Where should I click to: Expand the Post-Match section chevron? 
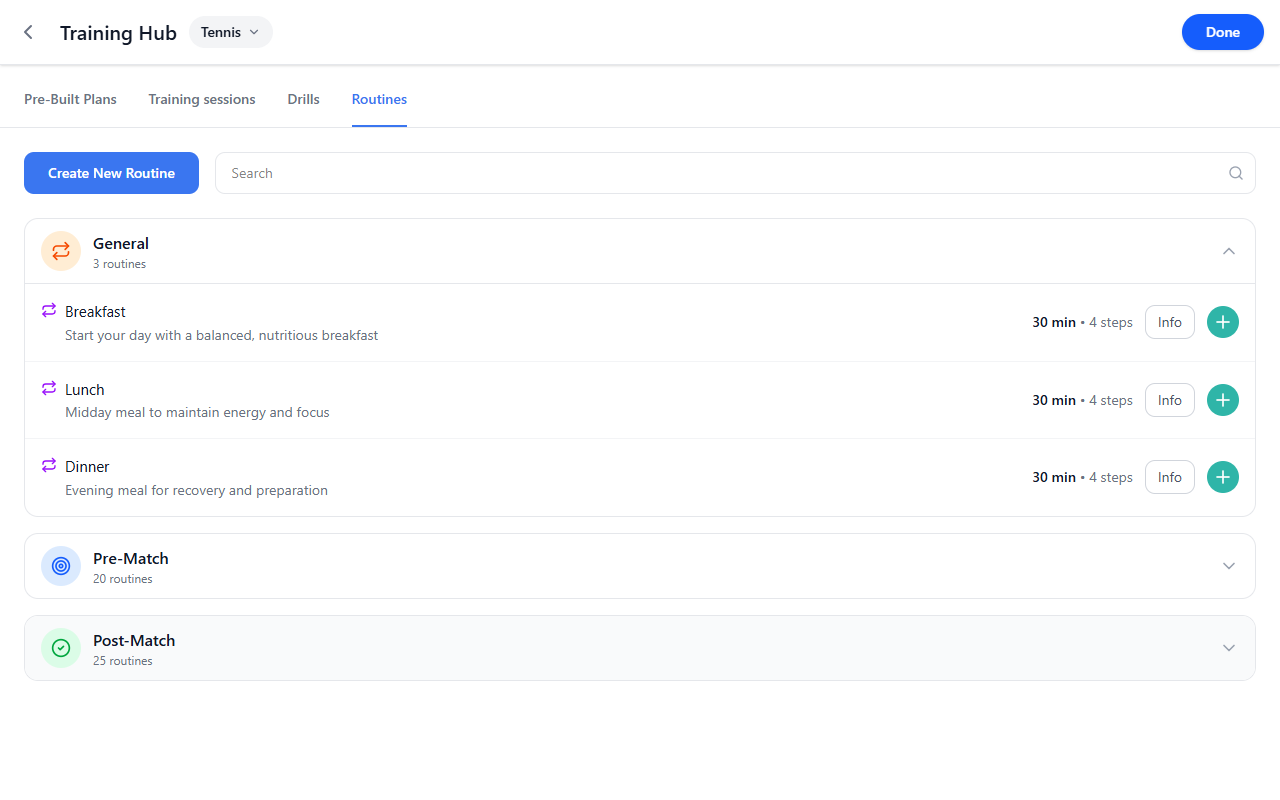pyautogui.click(x=1229, y=648)
